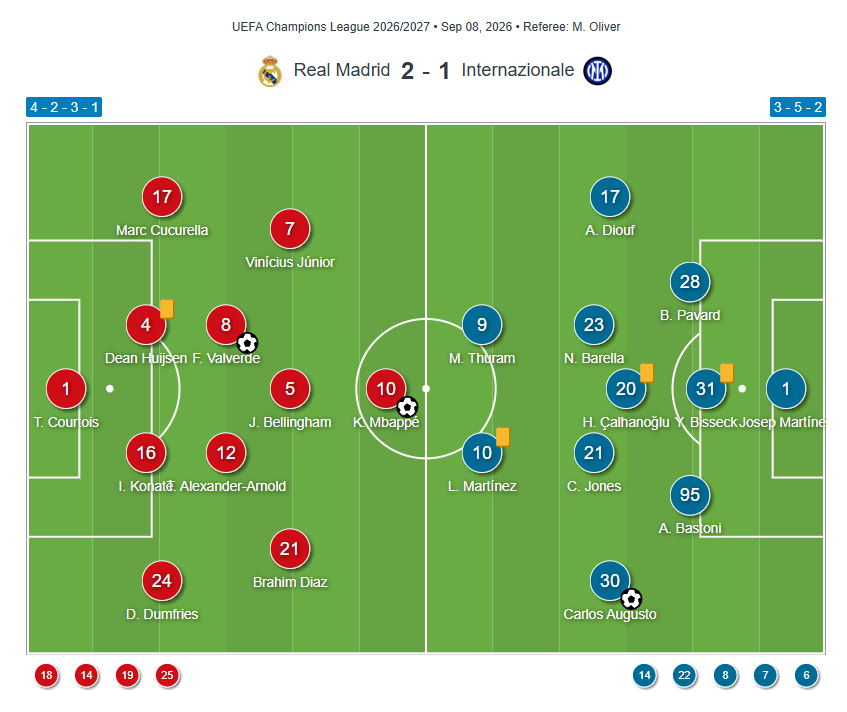Select Inter substitute number 14

644,675
